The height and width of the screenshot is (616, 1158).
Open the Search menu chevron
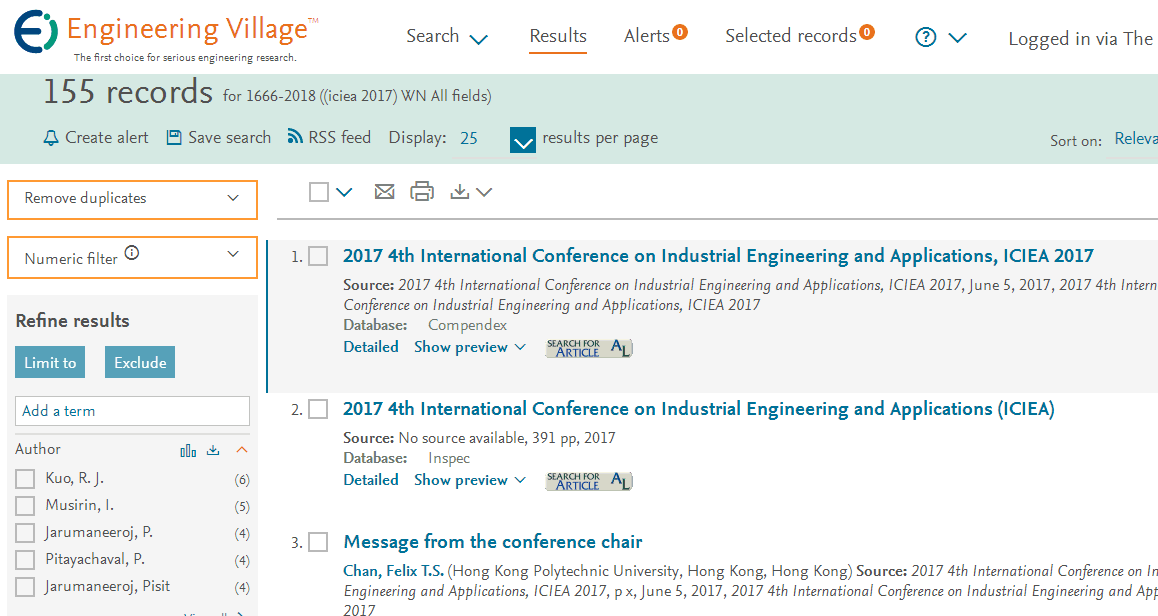point(479,39)
